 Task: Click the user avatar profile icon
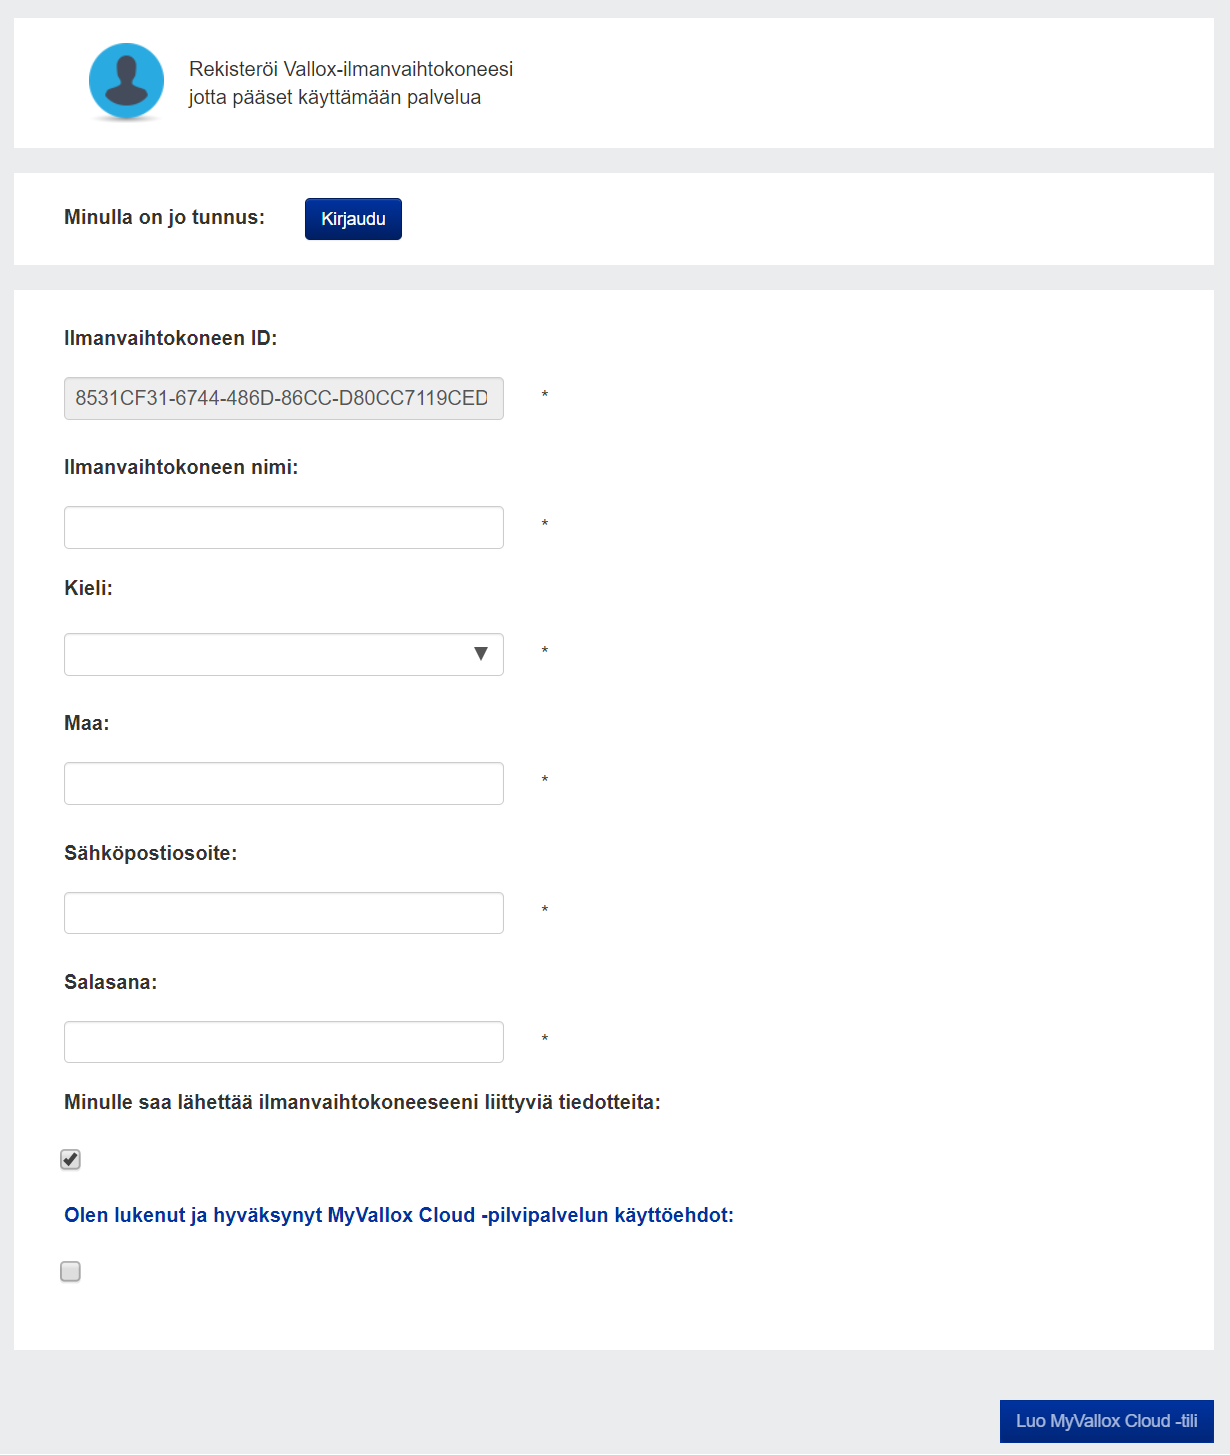click(126, 81)
